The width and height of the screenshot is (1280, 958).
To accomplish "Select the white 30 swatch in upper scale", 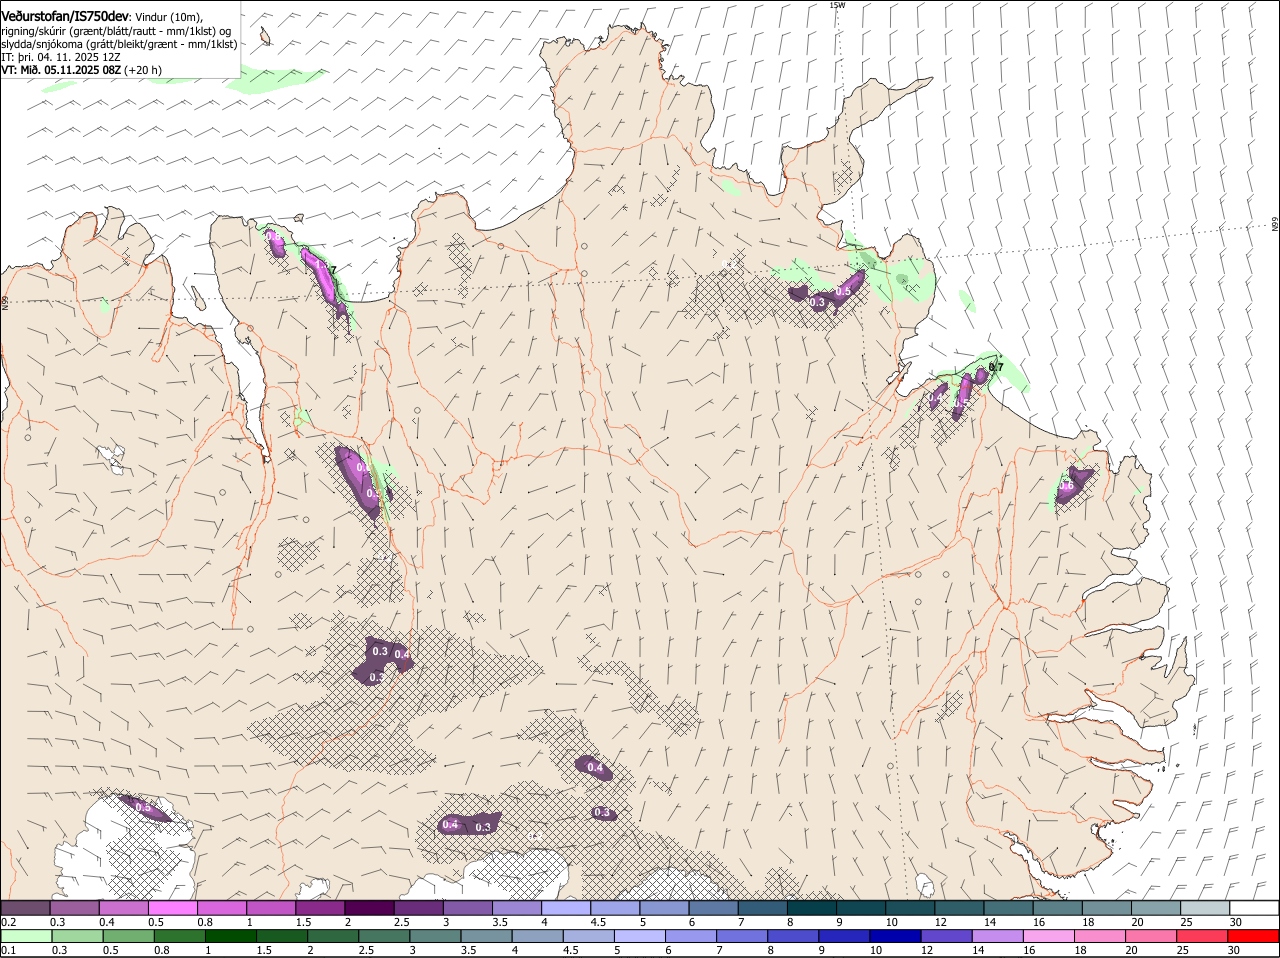I will click(x=1254, y=908).
